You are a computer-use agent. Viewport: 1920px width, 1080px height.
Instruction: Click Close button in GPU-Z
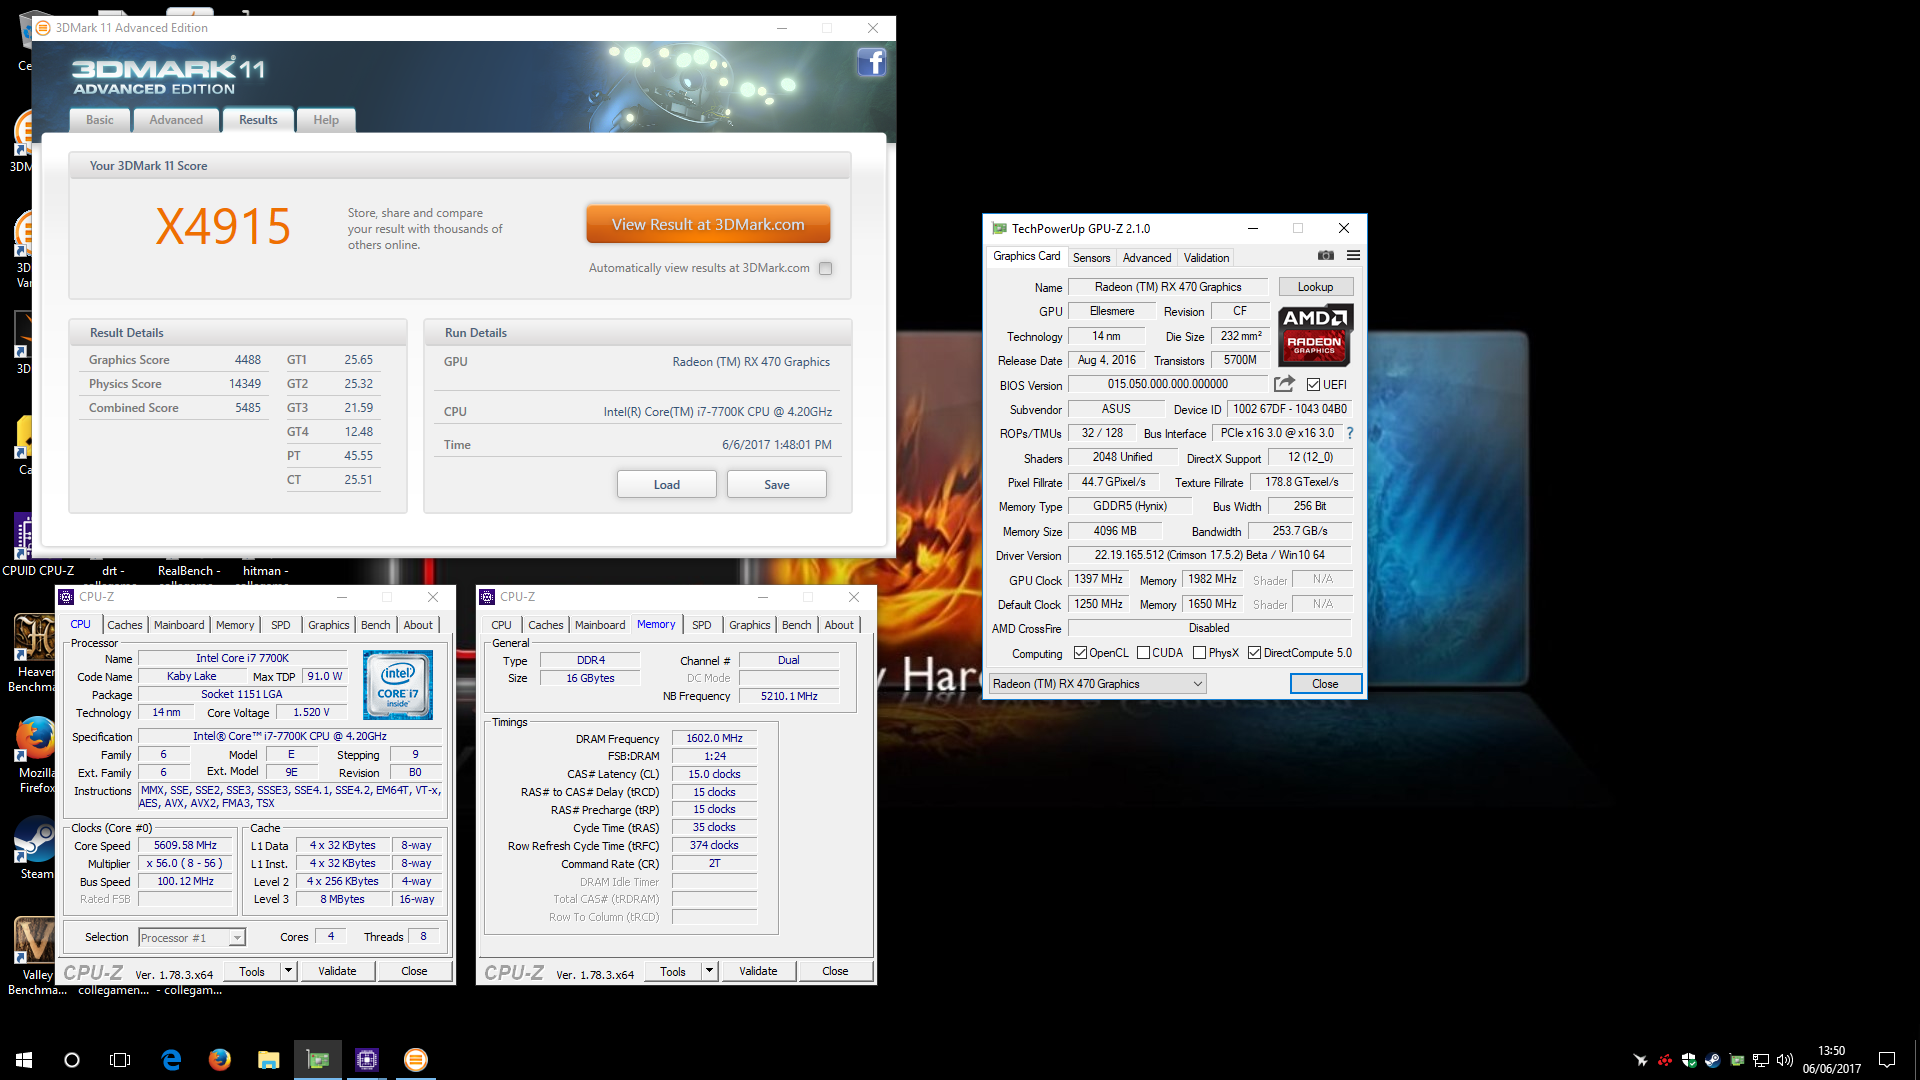point(1325,684)
